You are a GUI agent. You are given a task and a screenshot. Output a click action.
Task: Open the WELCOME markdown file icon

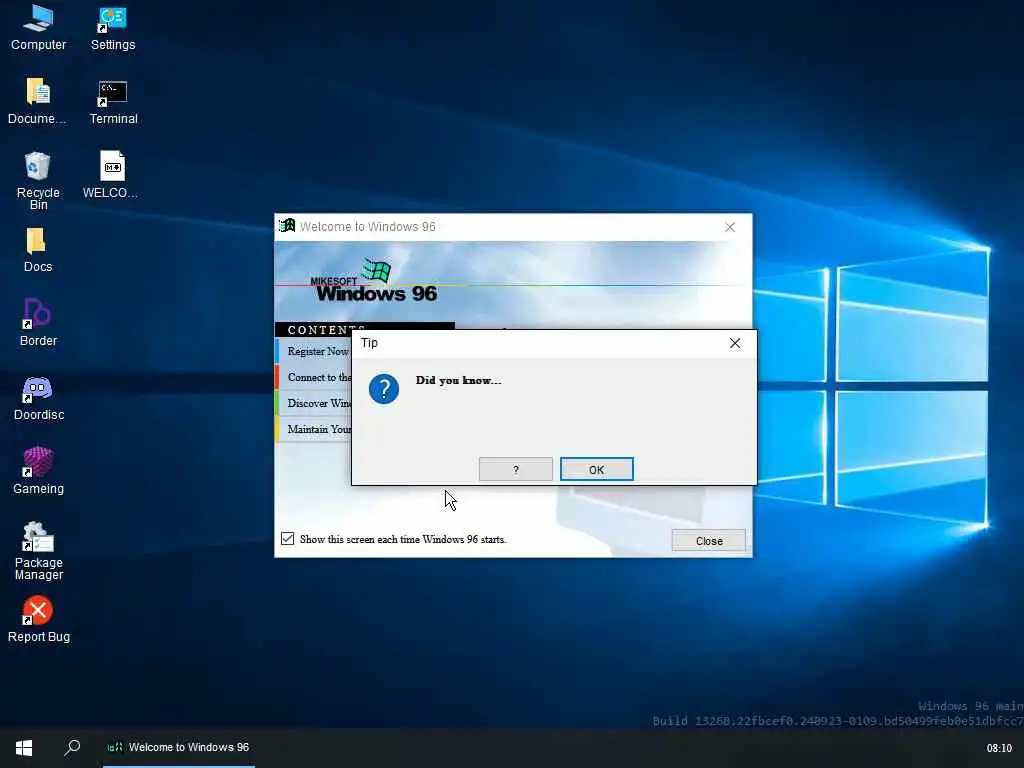(x=111, y=175)
